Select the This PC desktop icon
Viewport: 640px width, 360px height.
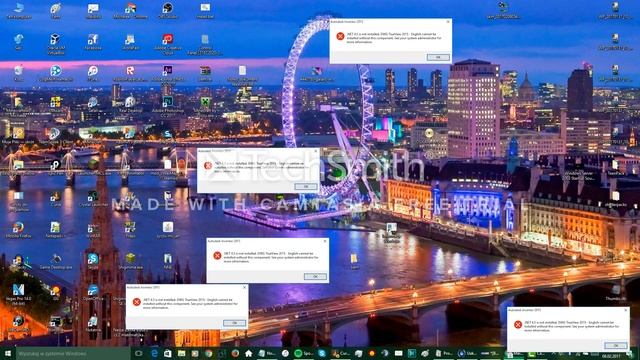click(18, 11)
